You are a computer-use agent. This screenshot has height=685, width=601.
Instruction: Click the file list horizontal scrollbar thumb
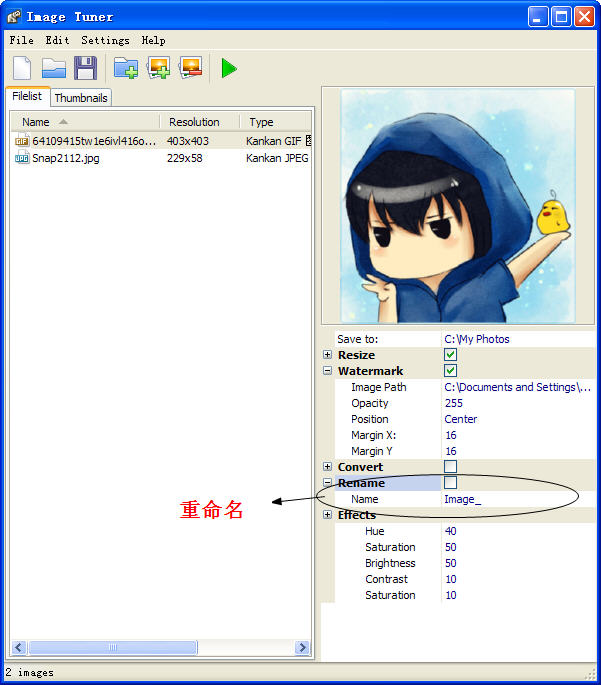tap(113, 647)
